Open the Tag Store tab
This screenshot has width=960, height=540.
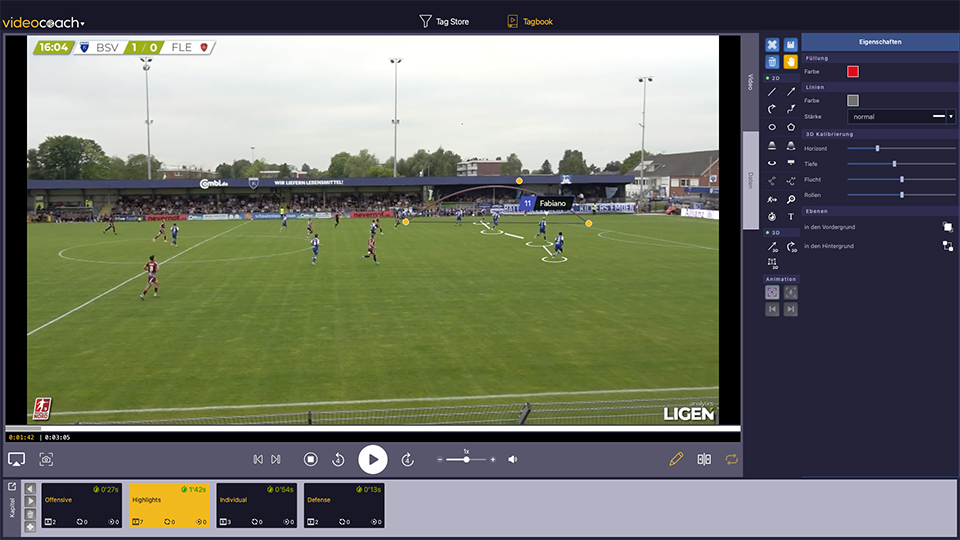(444, 21)
